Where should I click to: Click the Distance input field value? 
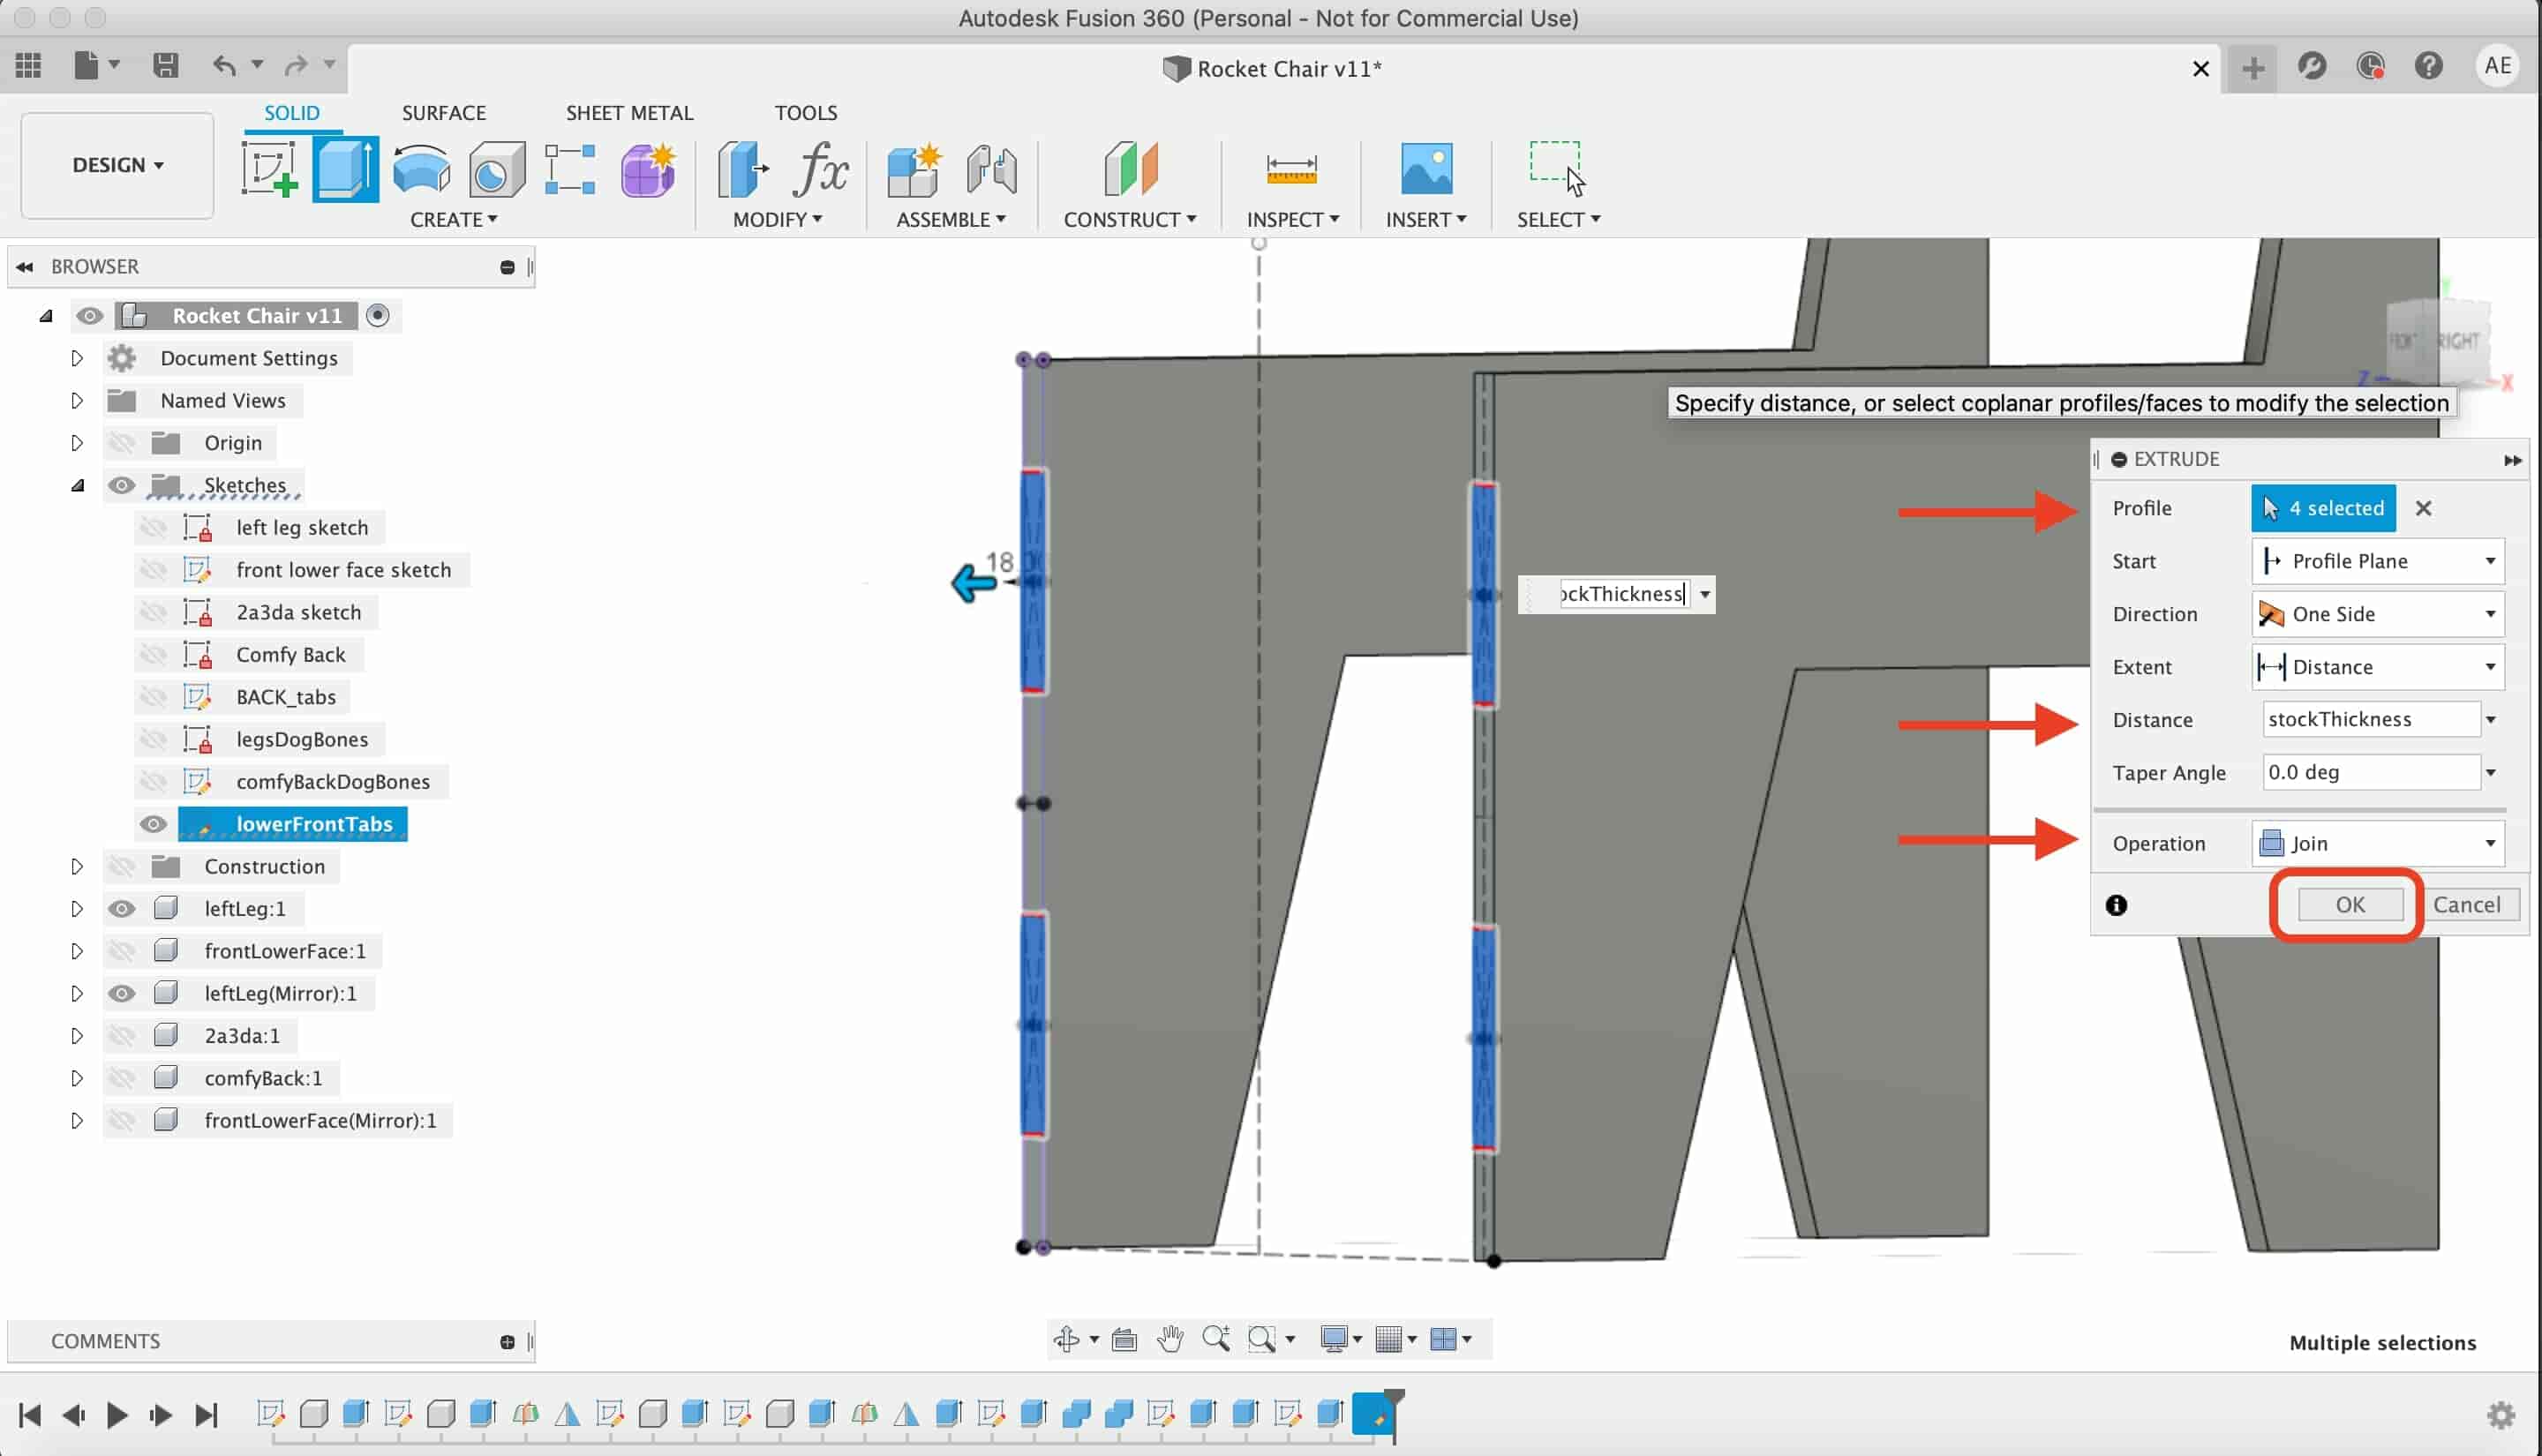click(2365, 719)
